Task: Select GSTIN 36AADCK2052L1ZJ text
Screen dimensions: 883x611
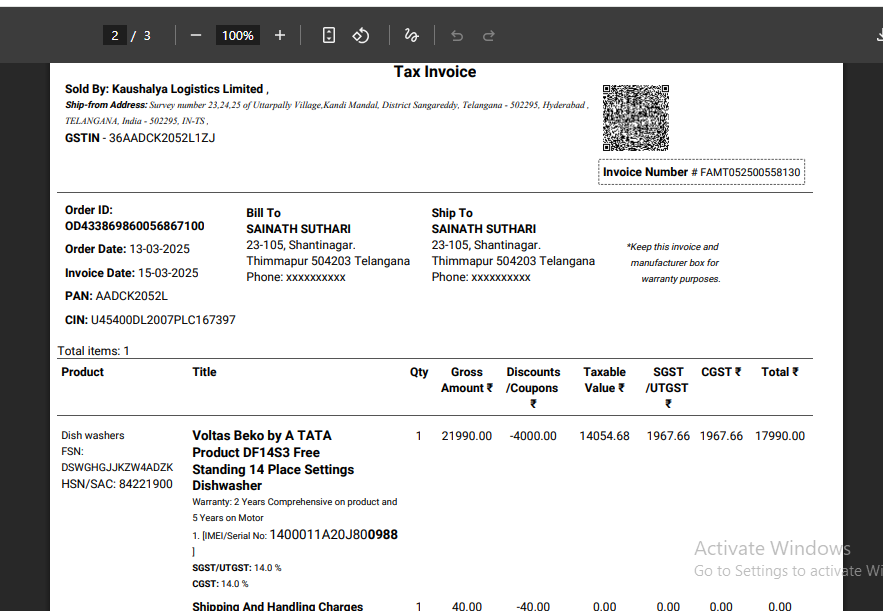Action: pyautogui.click(x=140, y=138)
